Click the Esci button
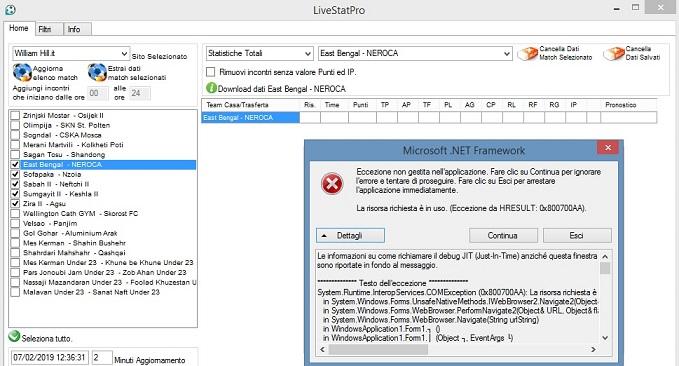The image size is (679, 366). point(577,236)
